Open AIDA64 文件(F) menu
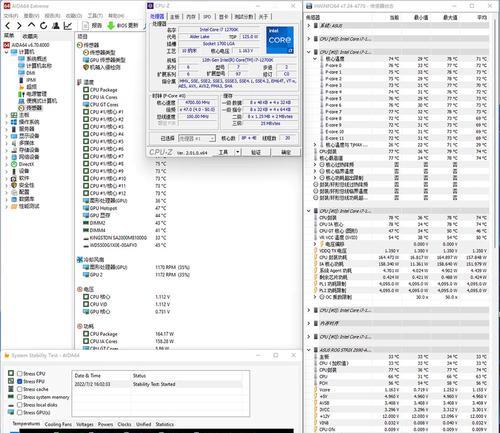500x433 pixels. [11, 16]
